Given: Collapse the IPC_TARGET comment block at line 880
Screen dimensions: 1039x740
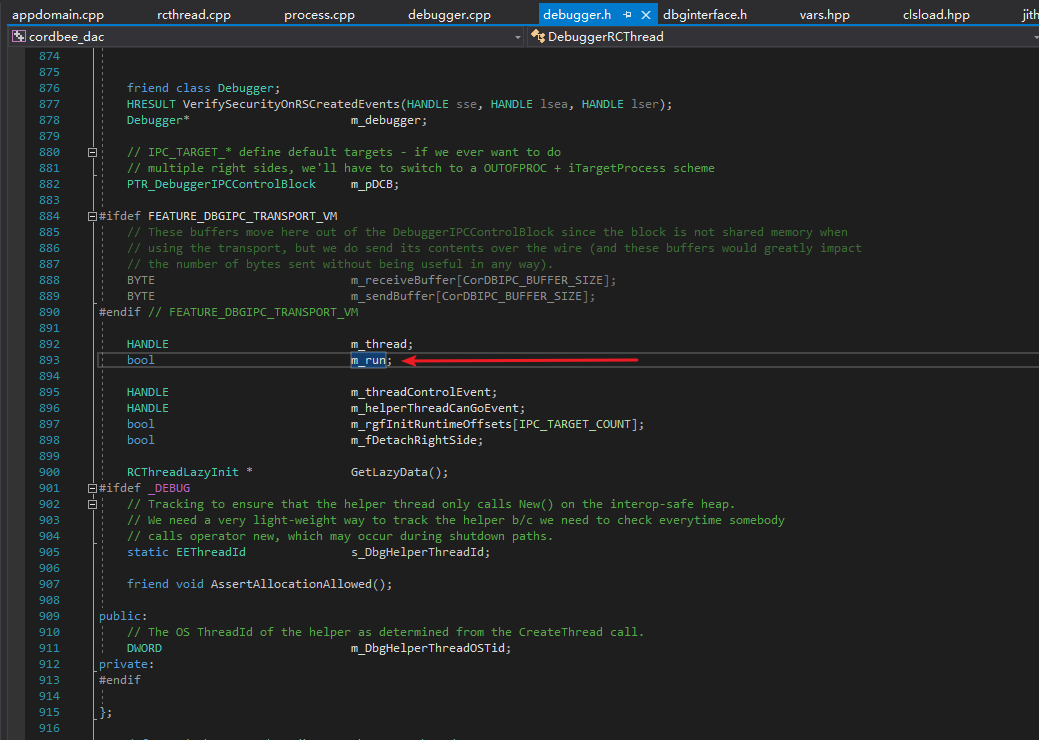Looking at the screenshot, I should tap(92, 152).
